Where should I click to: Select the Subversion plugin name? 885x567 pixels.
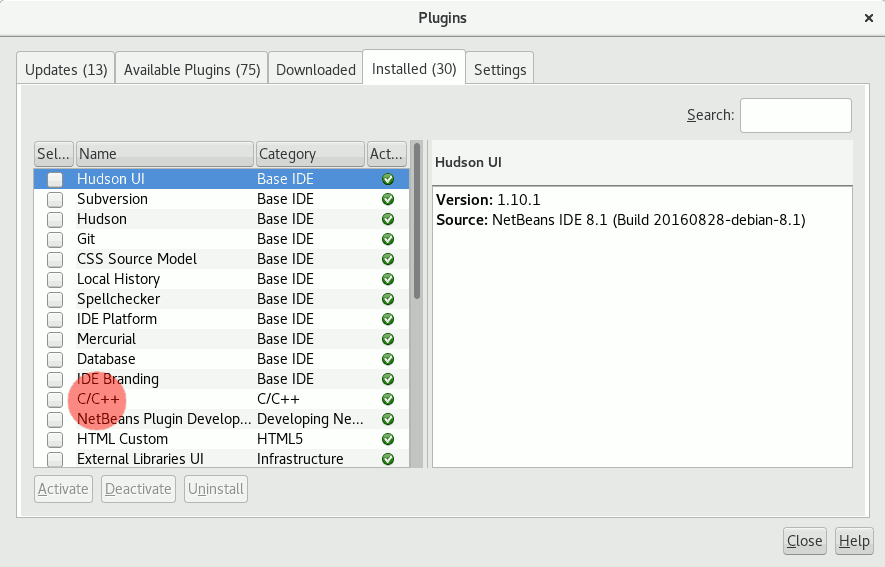112,199
